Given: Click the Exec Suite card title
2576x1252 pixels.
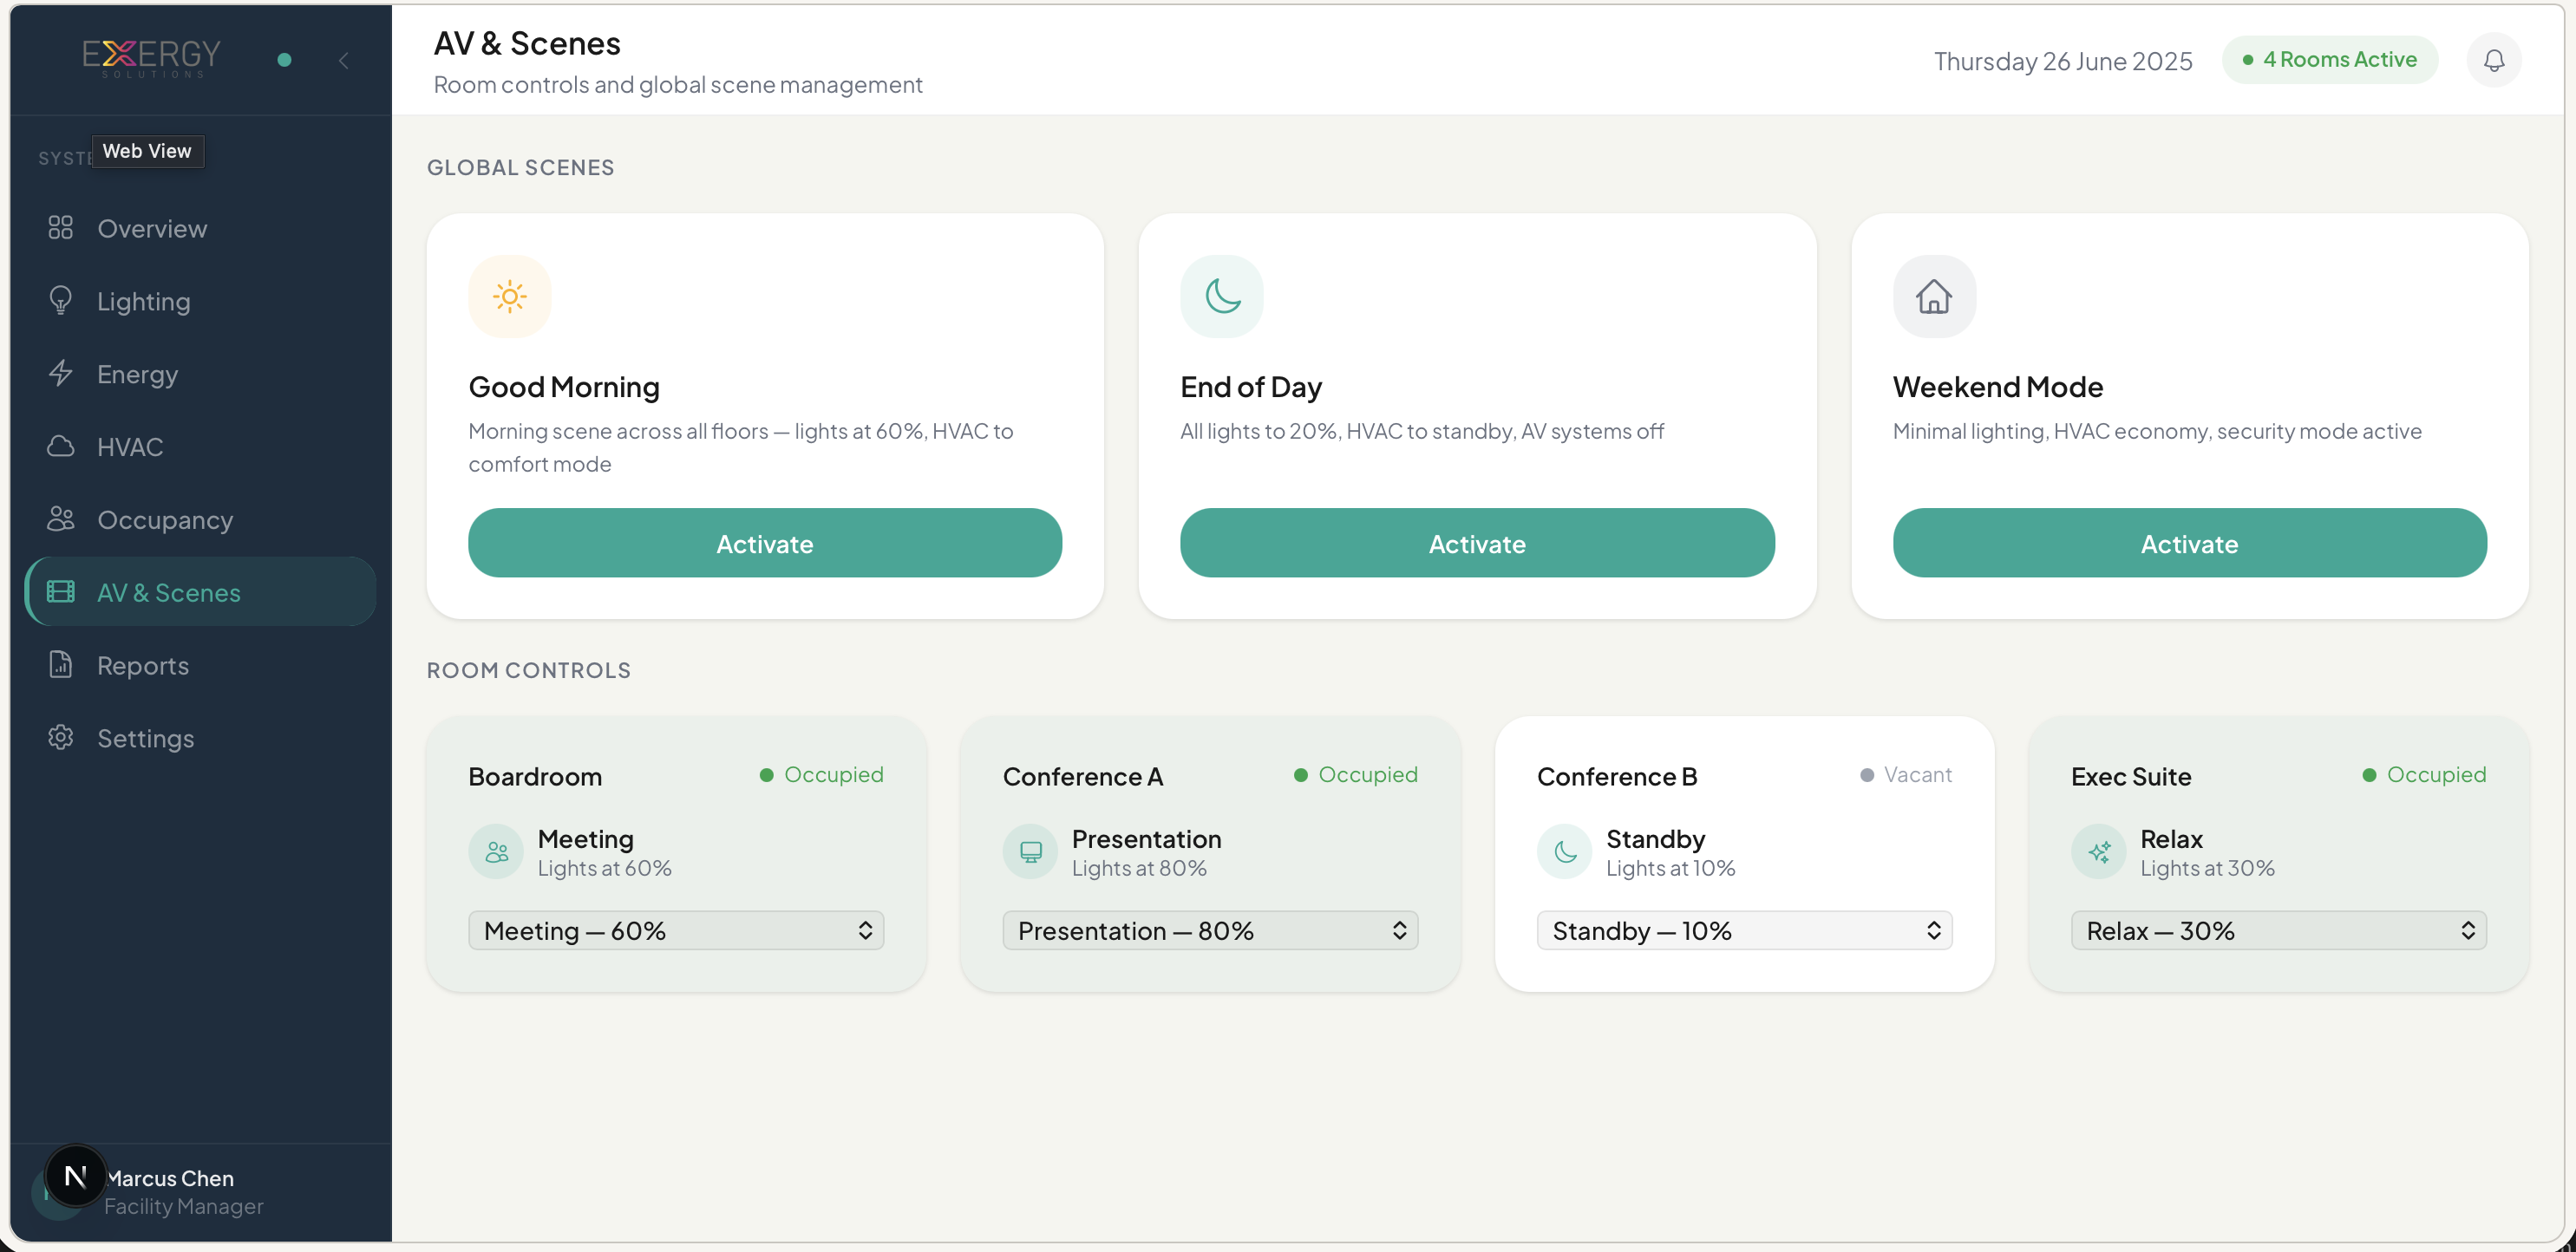Looking at the screenshot, I should [x=2131, y=776].
